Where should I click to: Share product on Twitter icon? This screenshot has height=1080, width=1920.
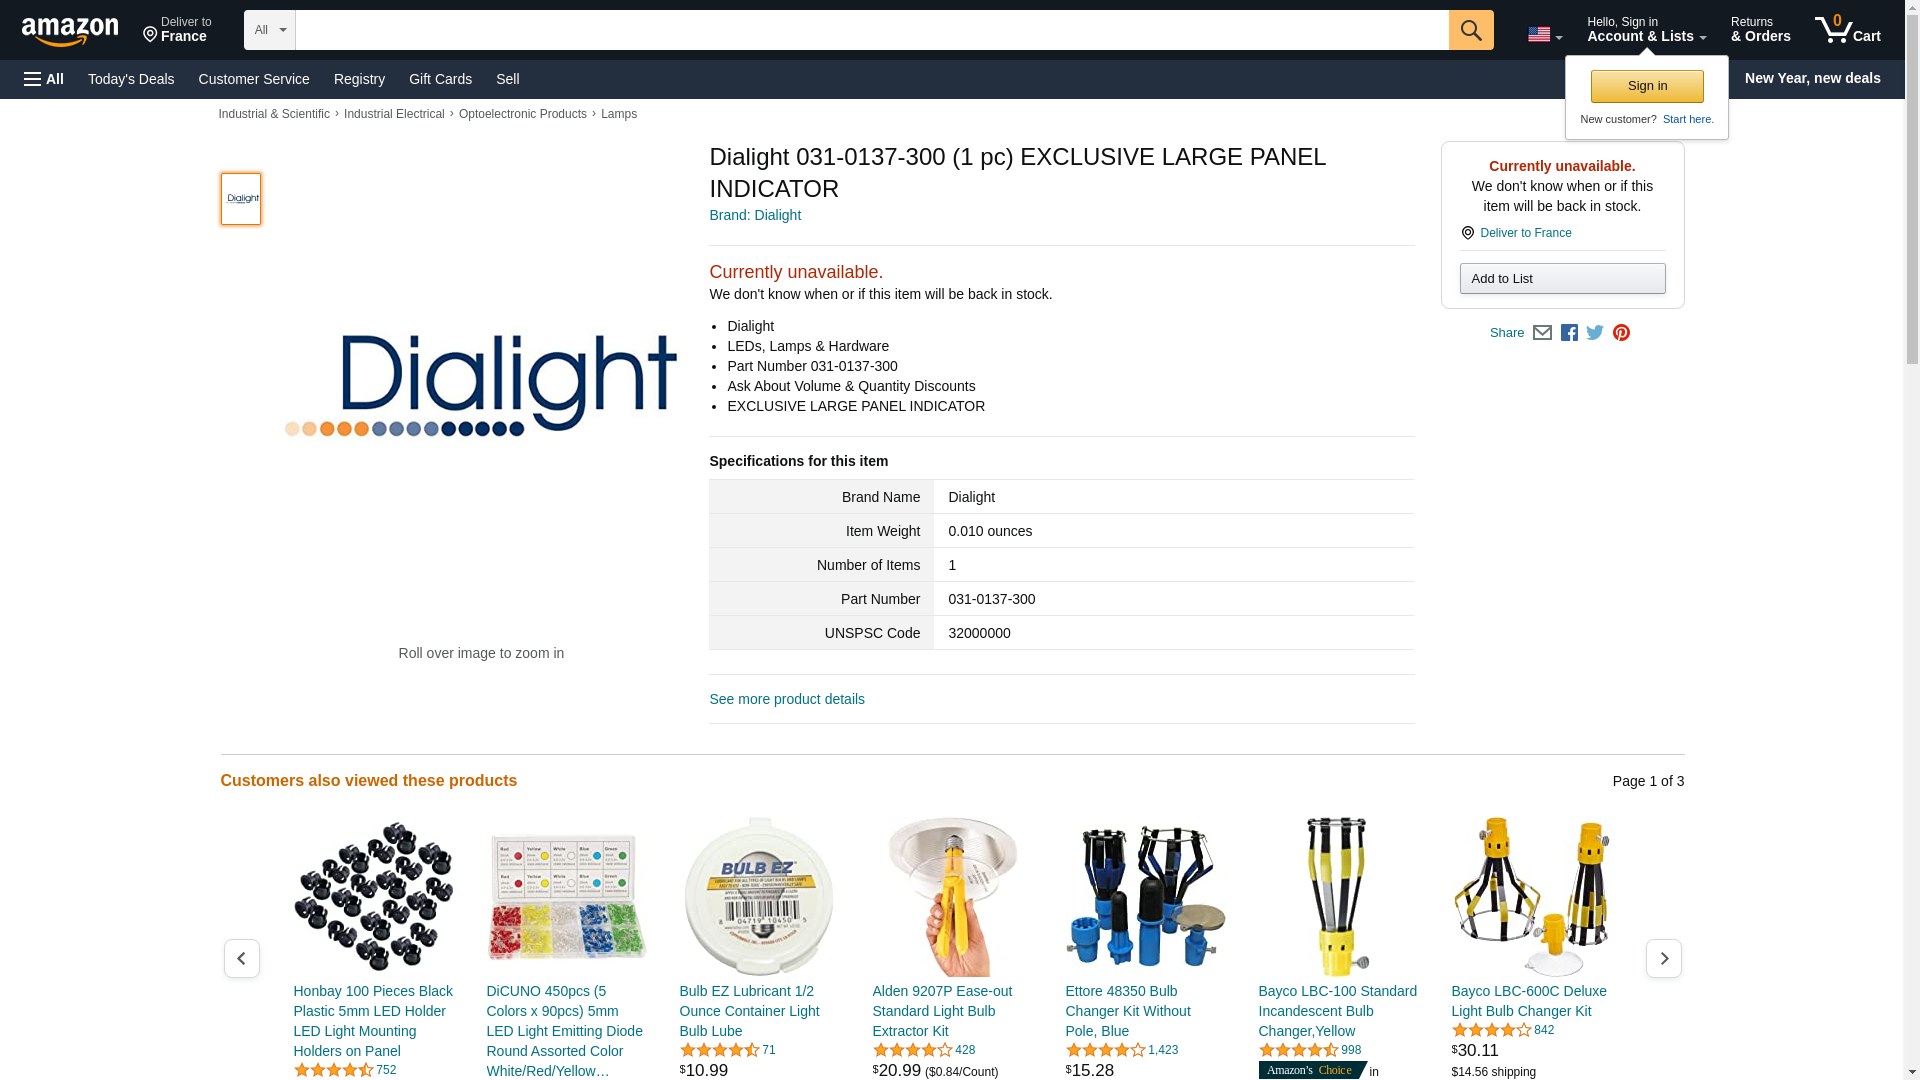pyautogui.click(x=1595, y=333)
